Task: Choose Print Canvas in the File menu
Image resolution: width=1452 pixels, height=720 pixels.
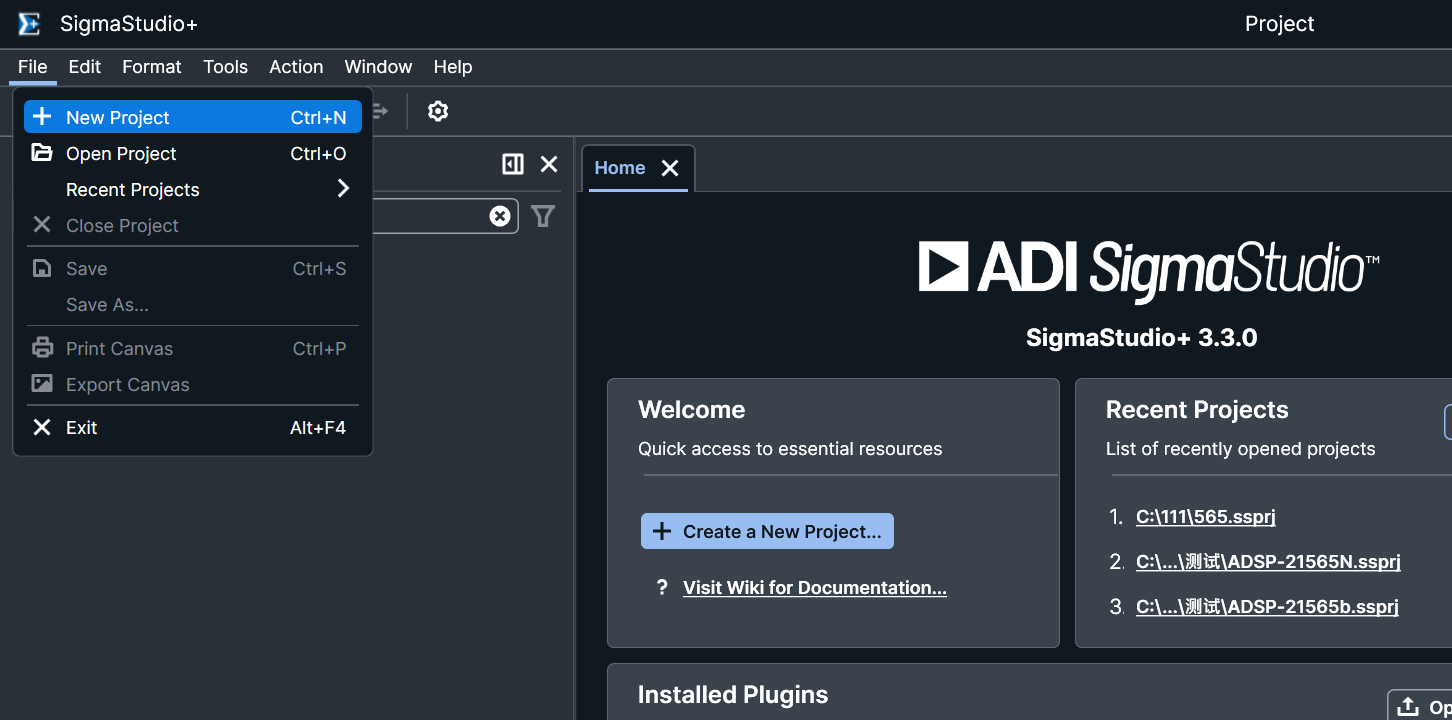Action: (x=193, y=349)
